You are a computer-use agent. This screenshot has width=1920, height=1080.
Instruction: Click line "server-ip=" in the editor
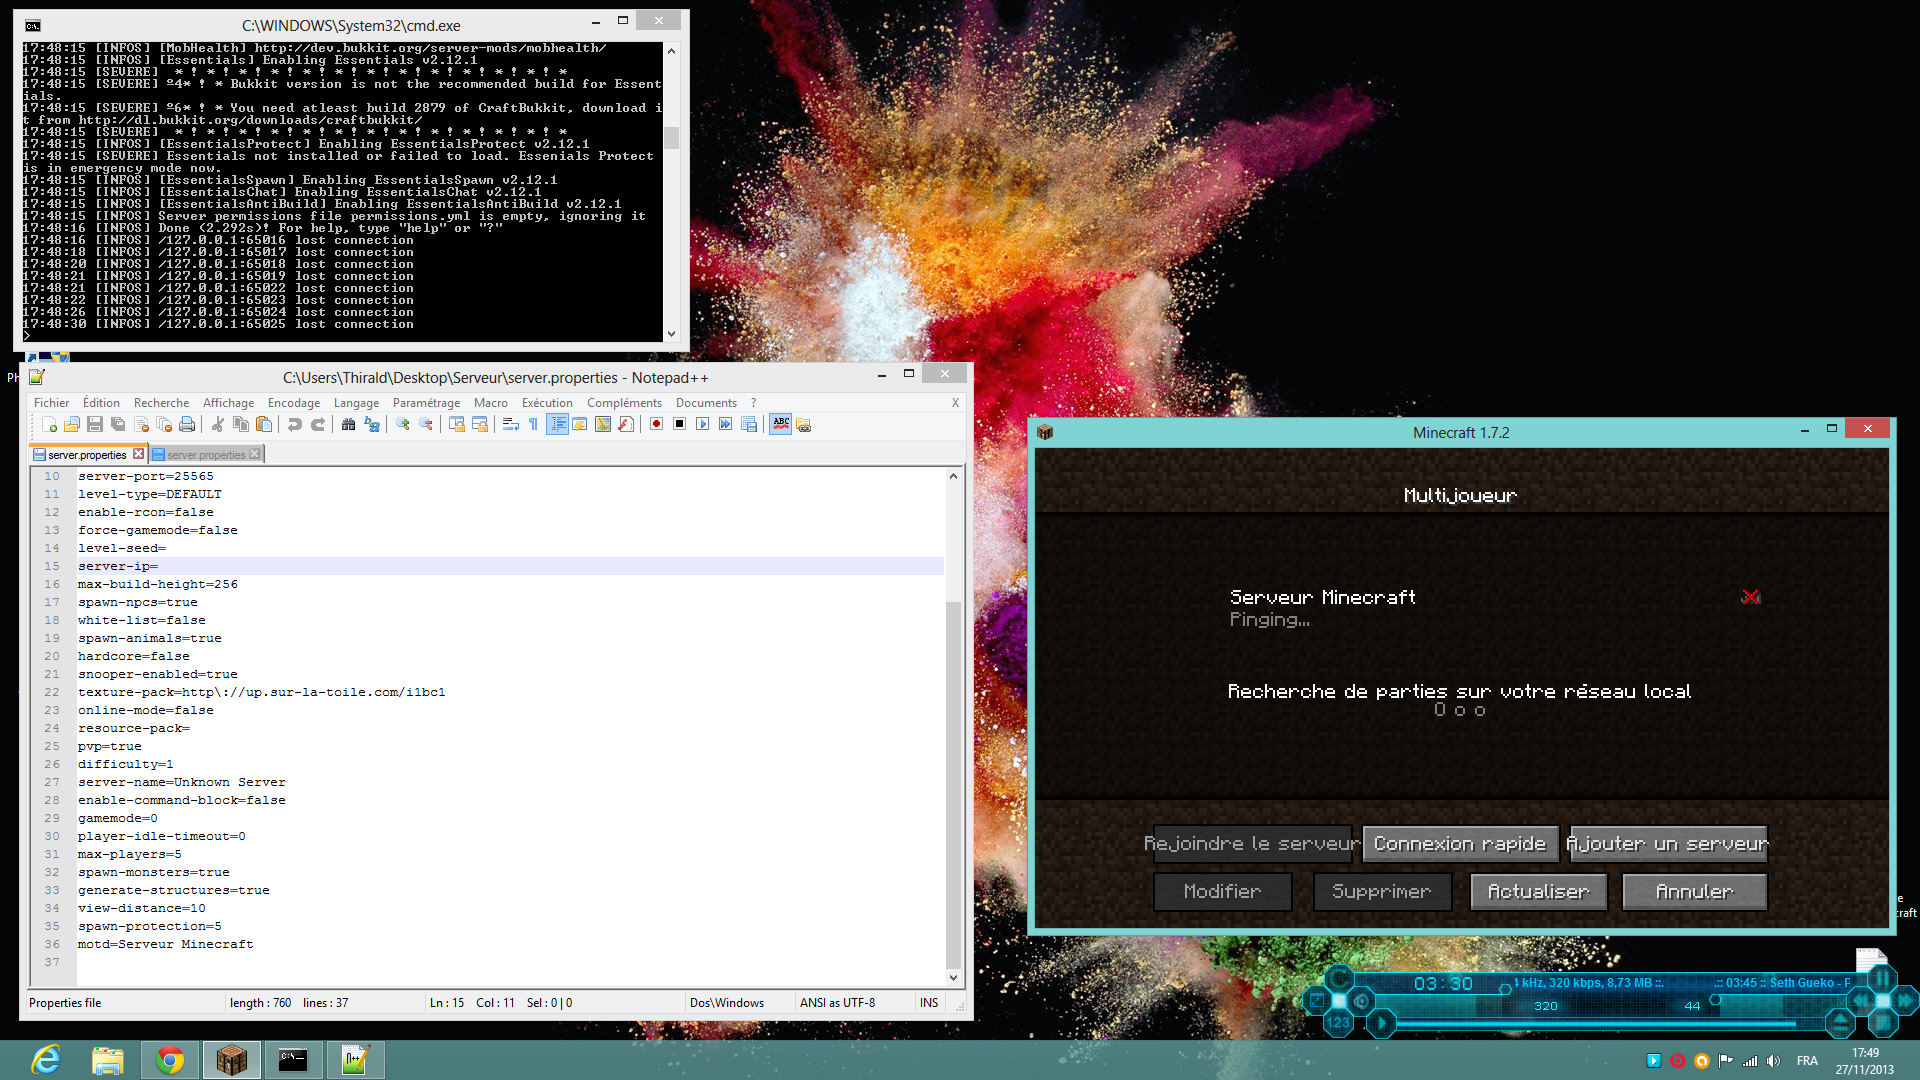(x=118, y=566)
